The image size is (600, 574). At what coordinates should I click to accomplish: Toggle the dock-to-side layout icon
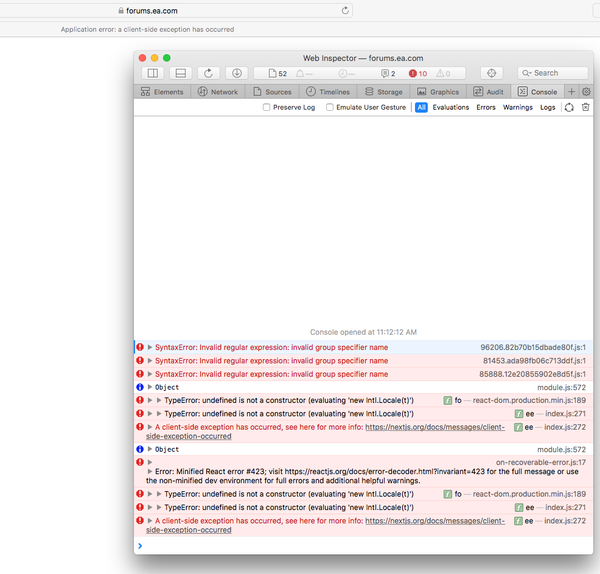tap(153, 73)
